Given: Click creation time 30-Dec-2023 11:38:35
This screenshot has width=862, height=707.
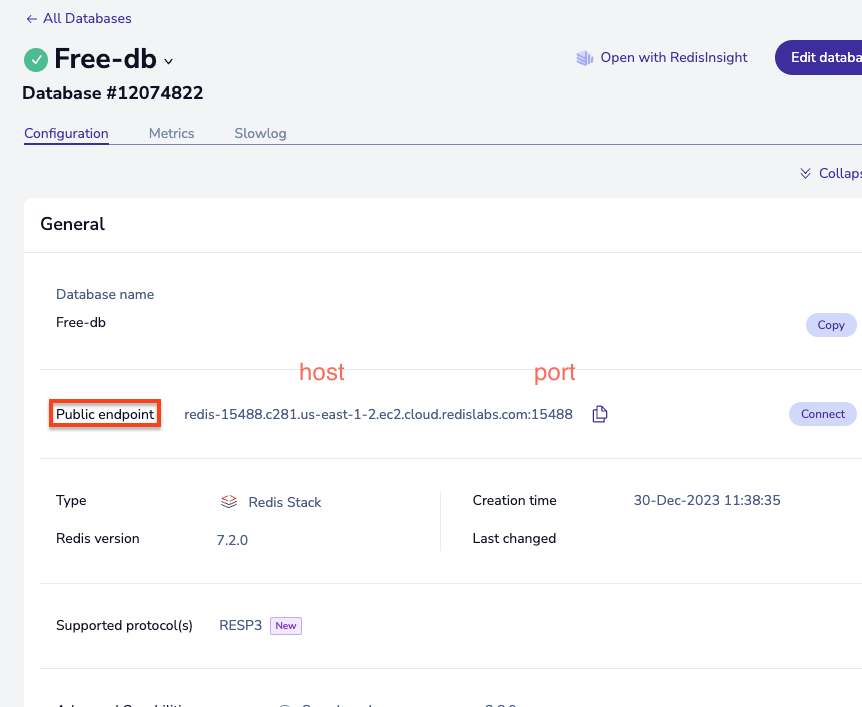Looking at the screenshot, I should (707, 500).
